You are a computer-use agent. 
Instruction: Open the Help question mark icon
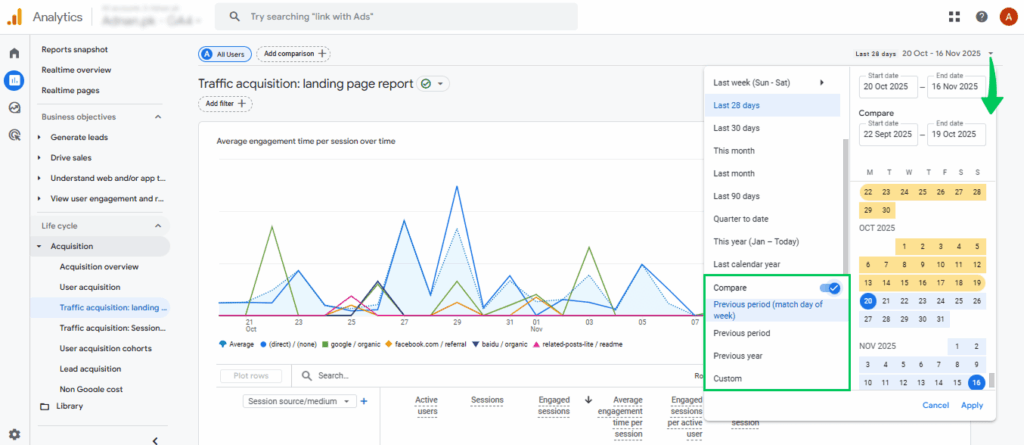click(x=981, y=17)
